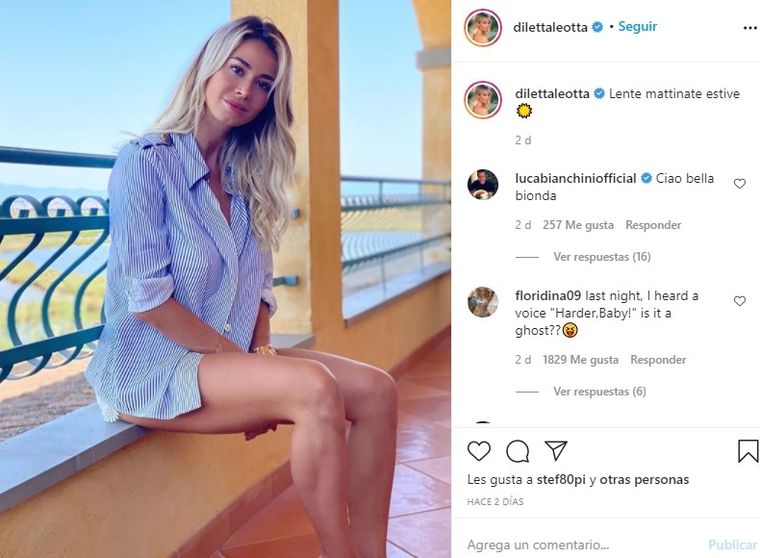Screen dimensions: 760x558
Task: Like floridina09's comment heart
Action: pos(740,301)
